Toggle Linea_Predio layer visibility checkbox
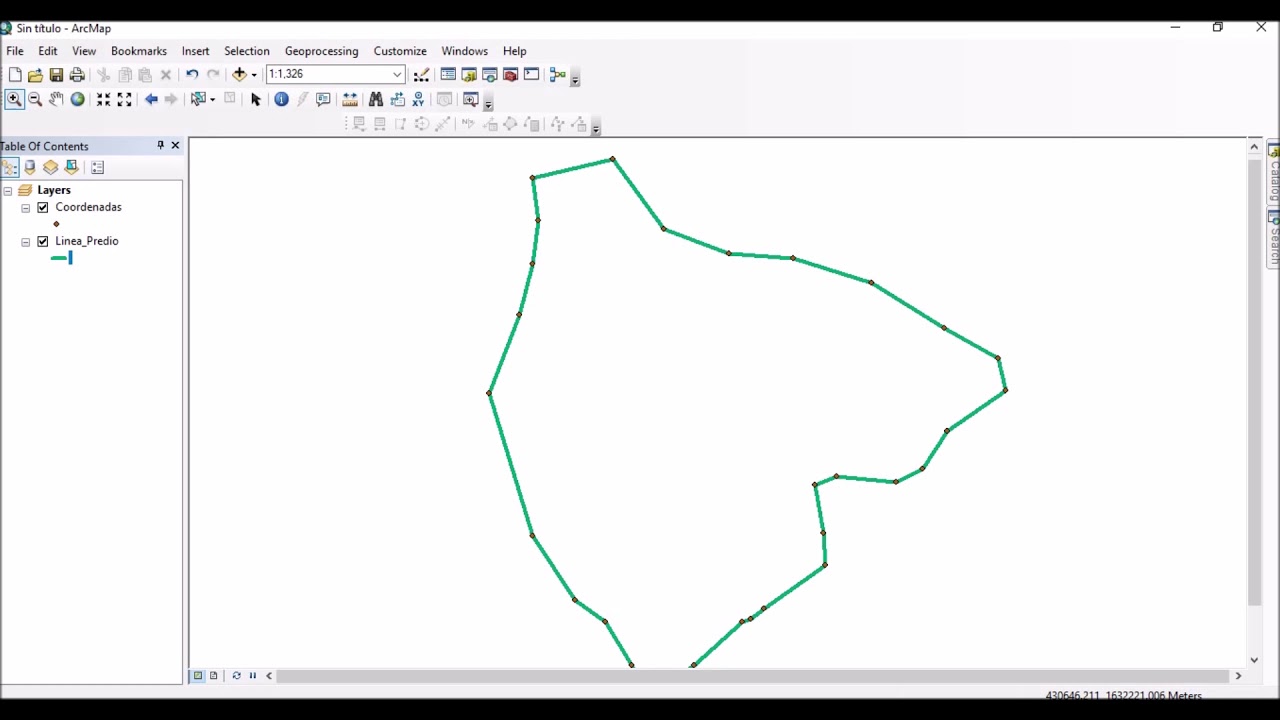1280x720 pixels. pyautogui.click(x=43, y=241)
